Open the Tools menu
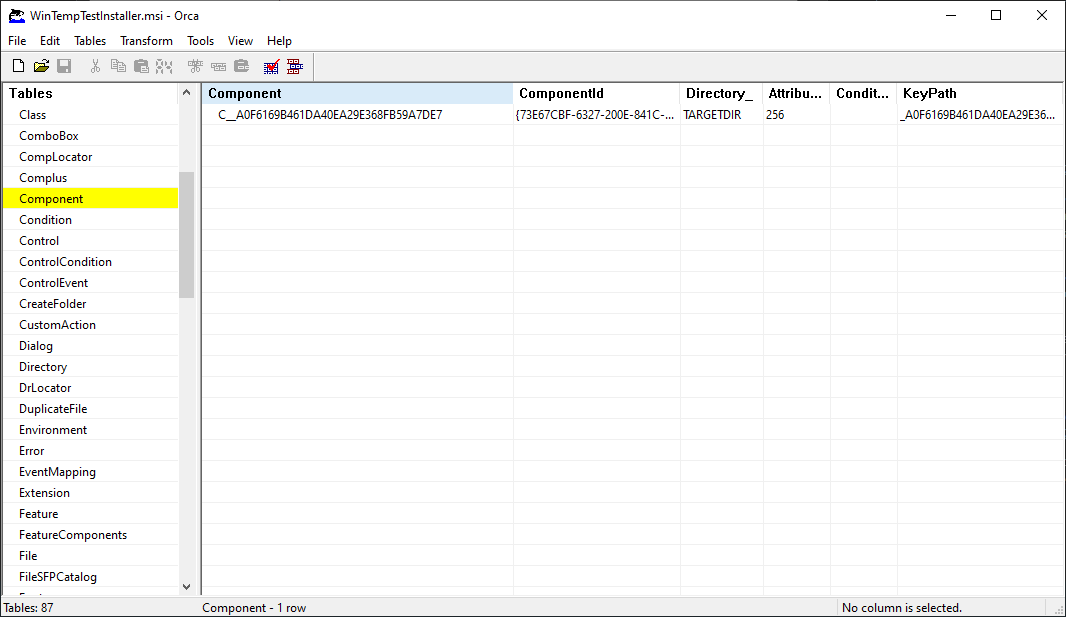Image resolution: width=1066 pixels, height=617 pixels. click(x=201, y=41)
